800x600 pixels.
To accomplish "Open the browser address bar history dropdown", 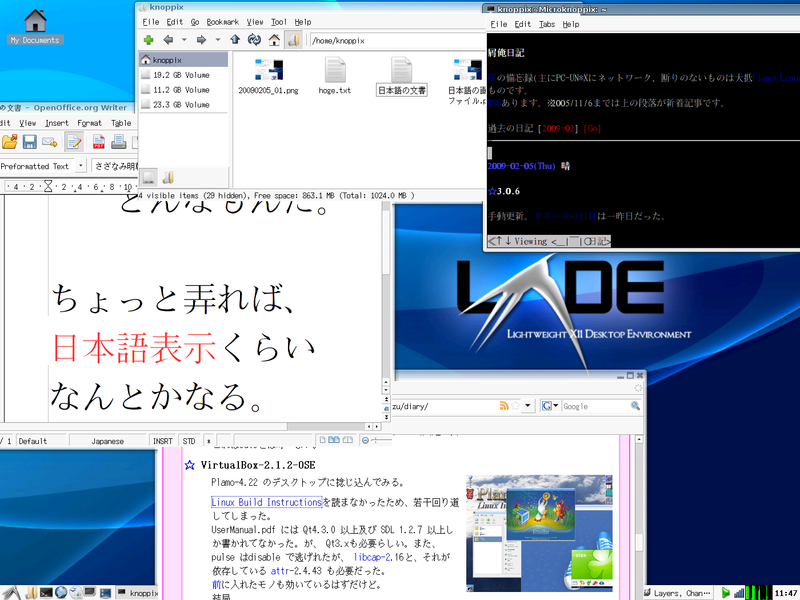I will tap(528, 406).
